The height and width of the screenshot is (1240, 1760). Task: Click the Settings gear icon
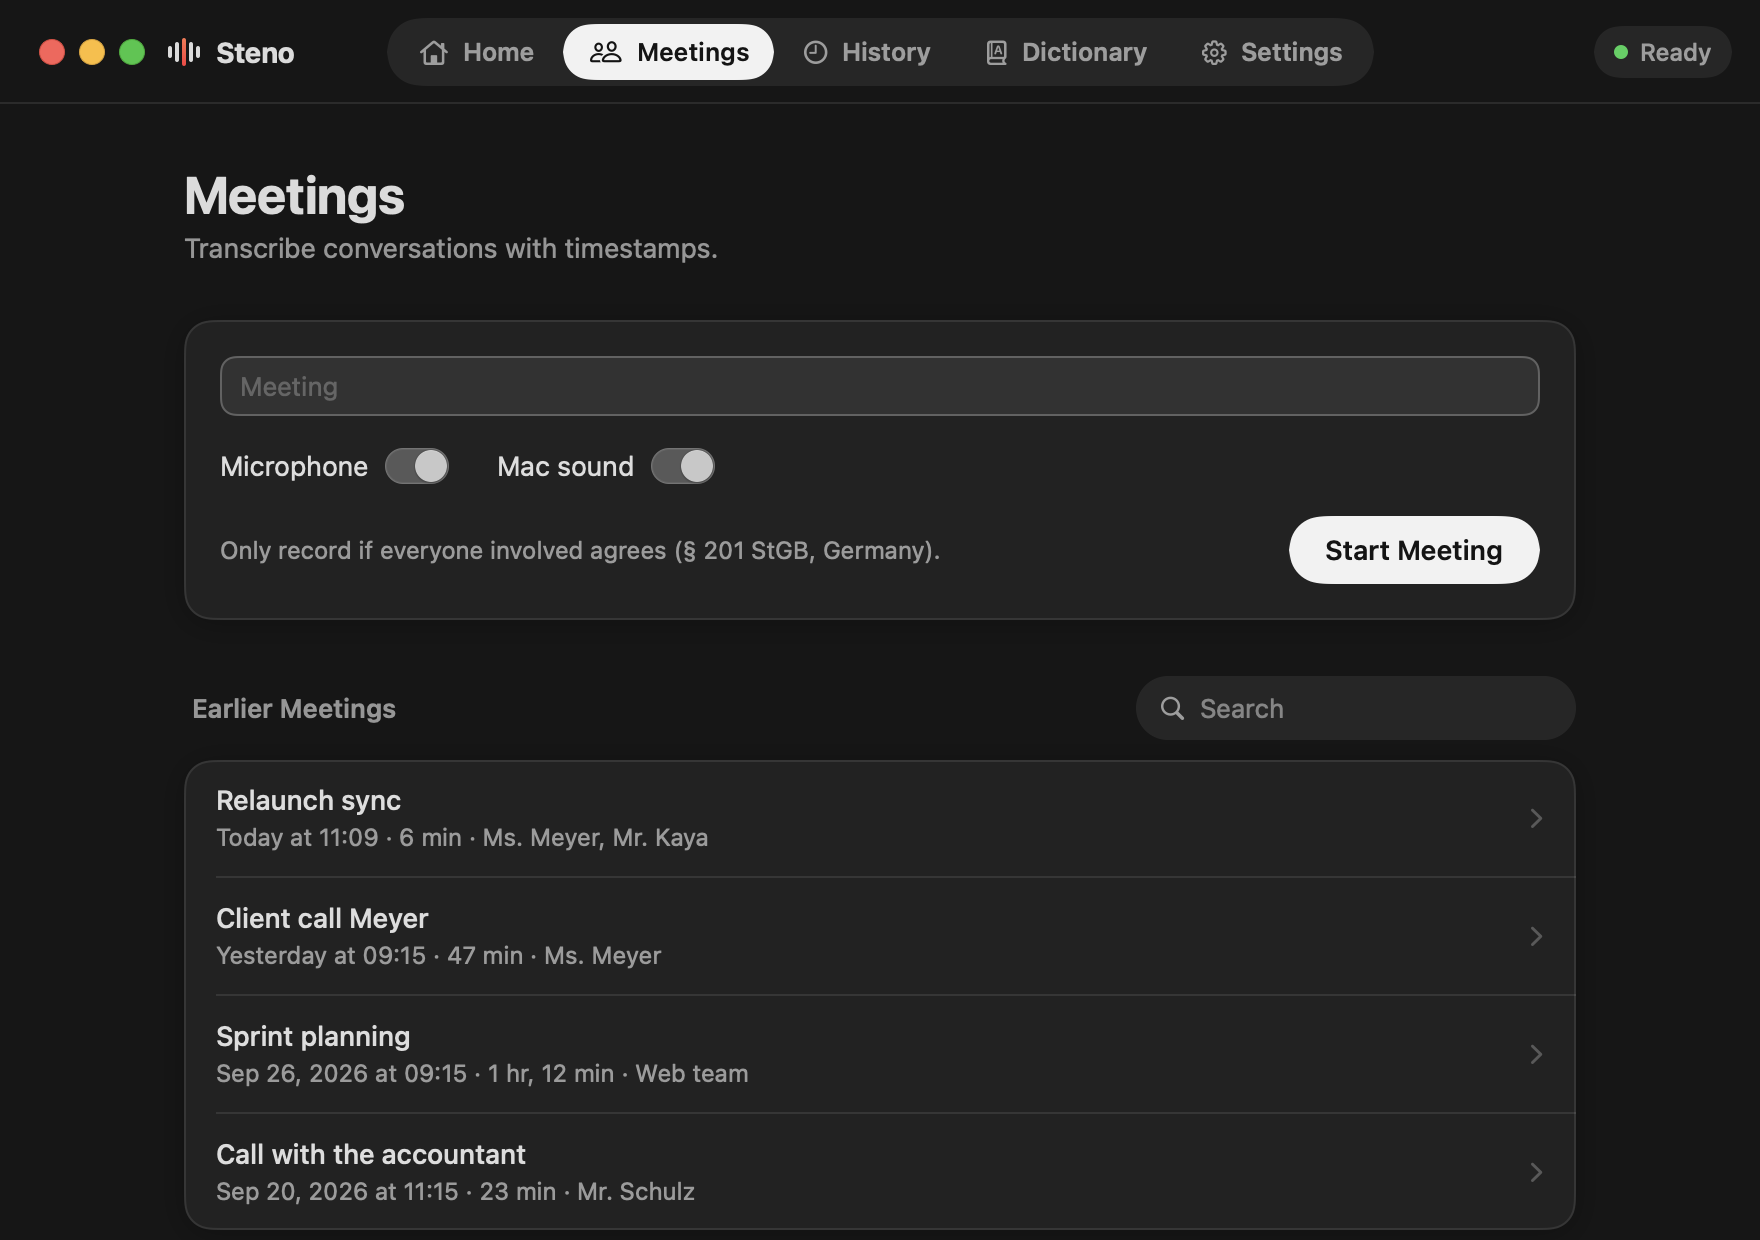tap(1214, 52)
